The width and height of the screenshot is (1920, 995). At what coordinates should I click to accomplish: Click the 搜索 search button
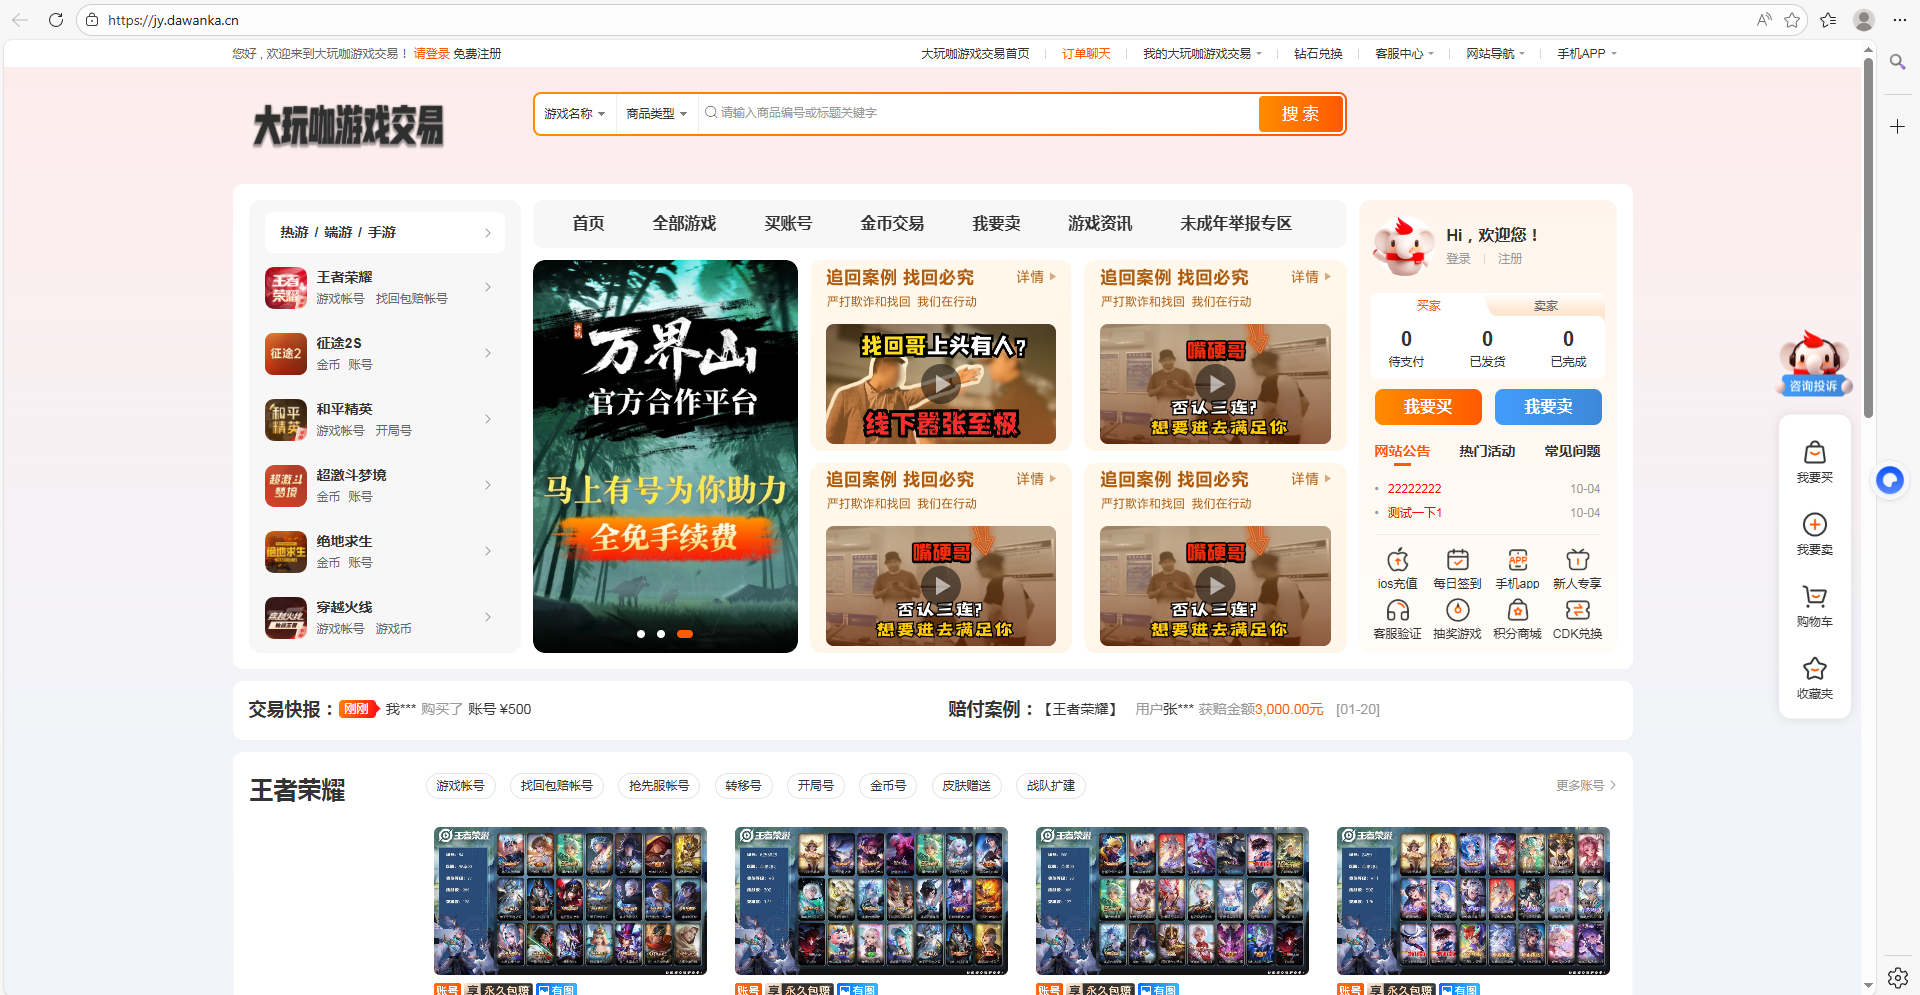pos(1301,113)
